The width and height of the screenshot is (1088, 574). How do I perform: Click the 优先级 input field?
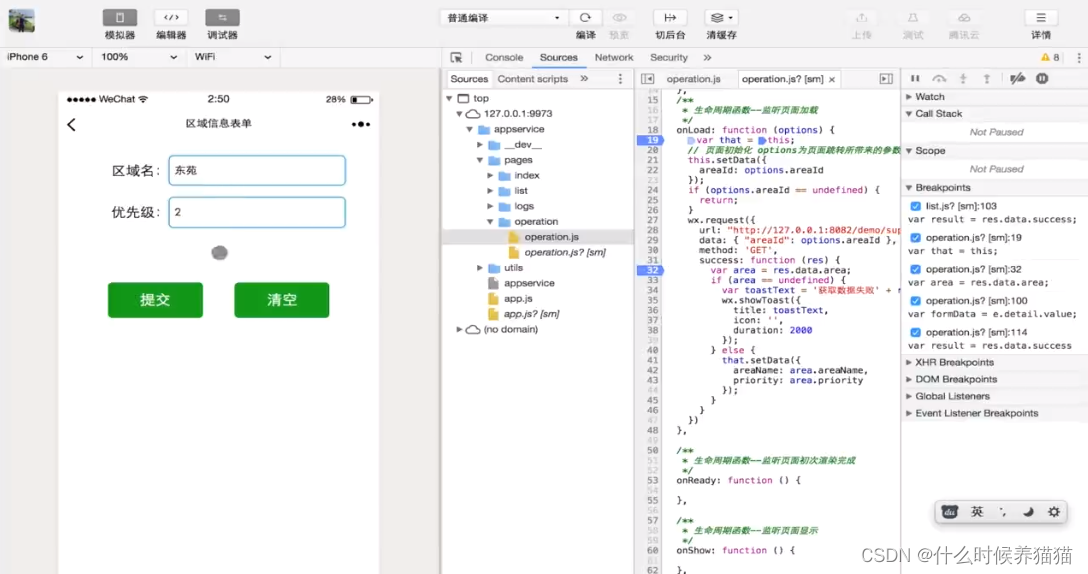point(257,212)
